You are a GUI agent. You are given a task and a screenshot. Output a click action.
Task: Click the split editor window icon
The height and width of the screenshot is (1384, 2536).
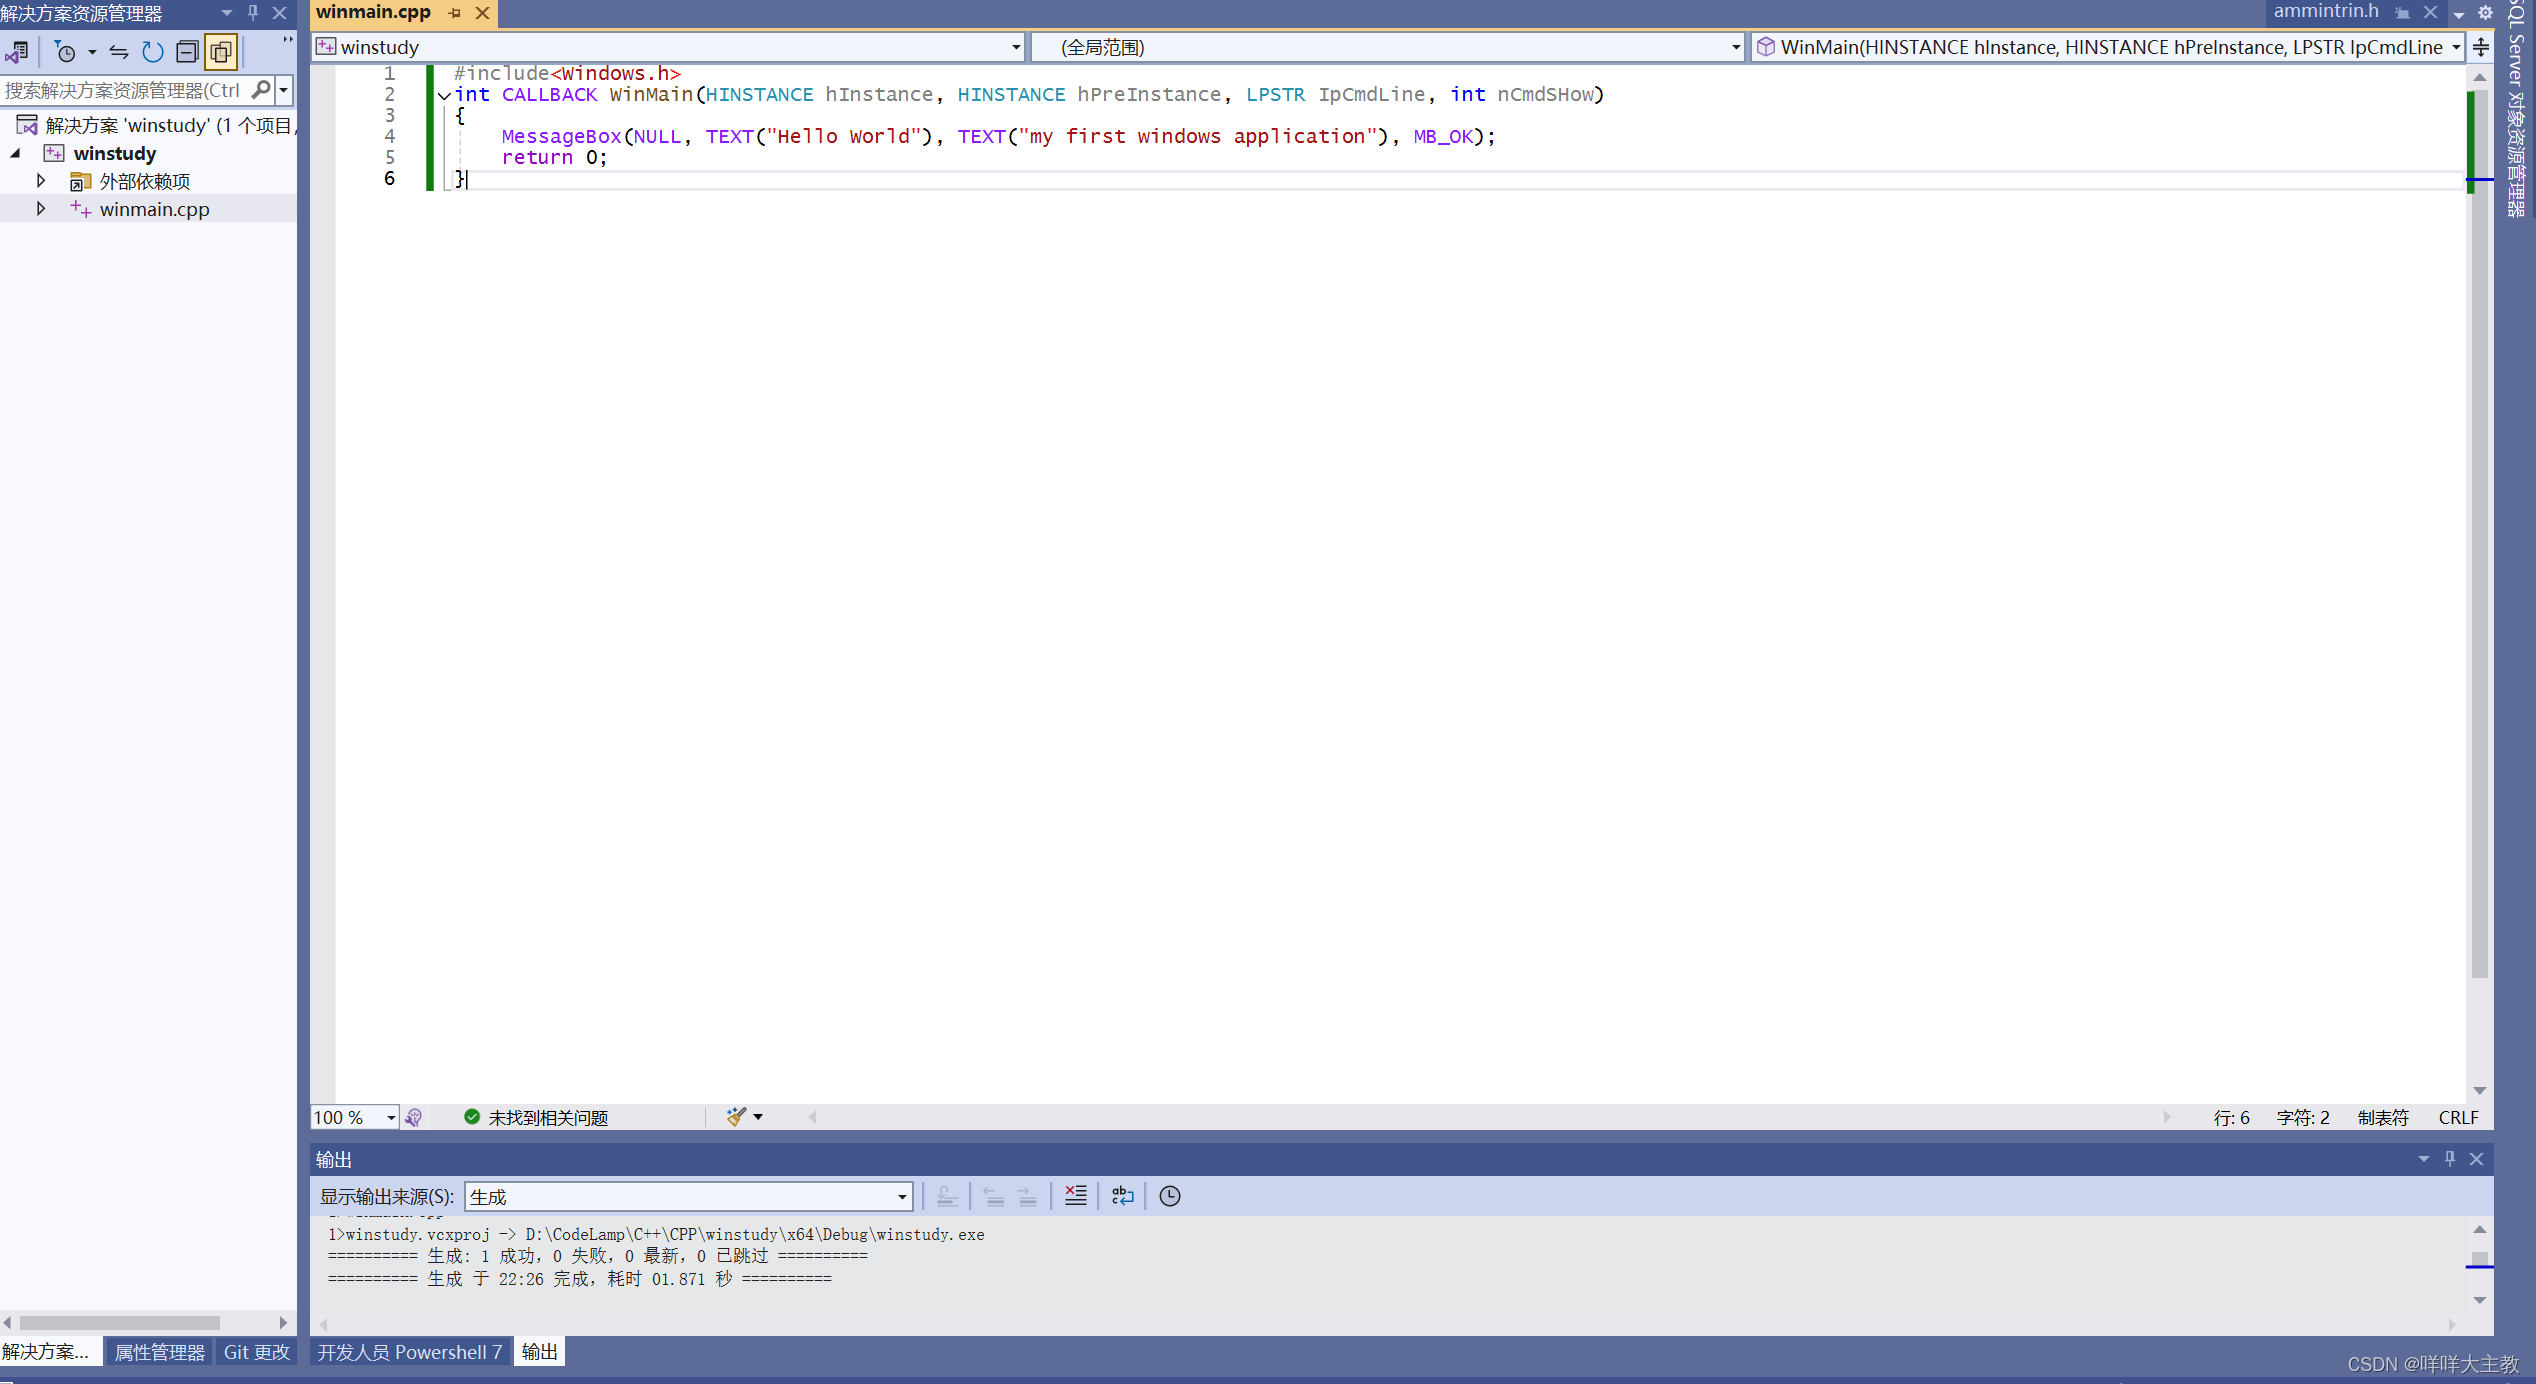point(2481,47)
